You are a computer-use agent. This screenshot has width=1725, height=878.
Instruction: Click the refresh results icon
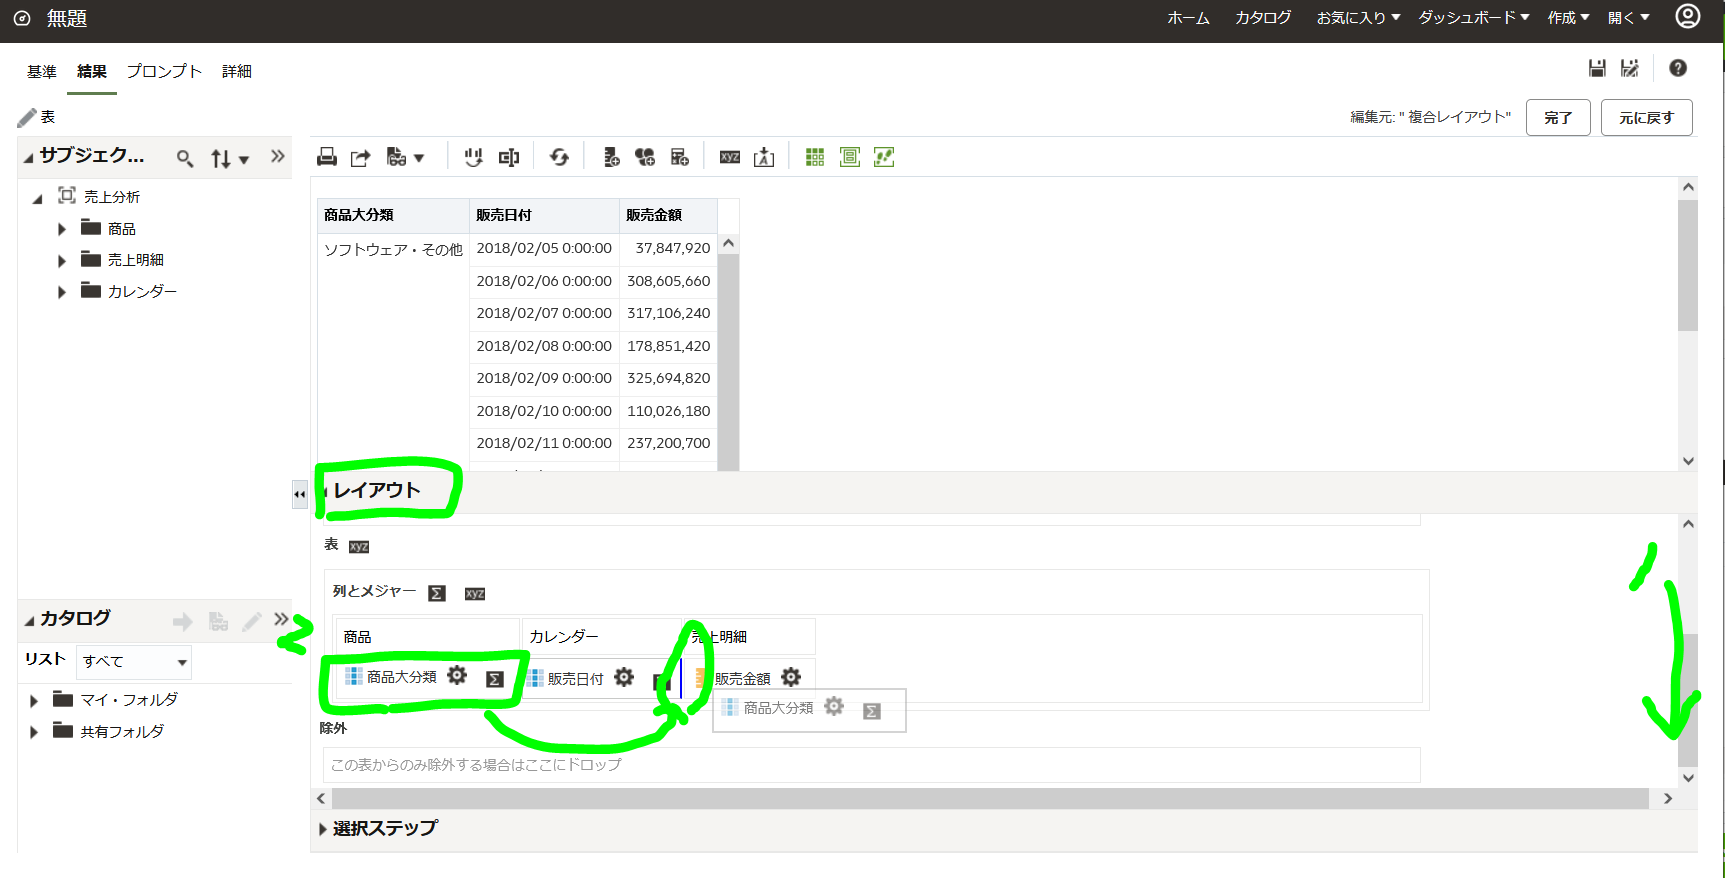[559, 157]
